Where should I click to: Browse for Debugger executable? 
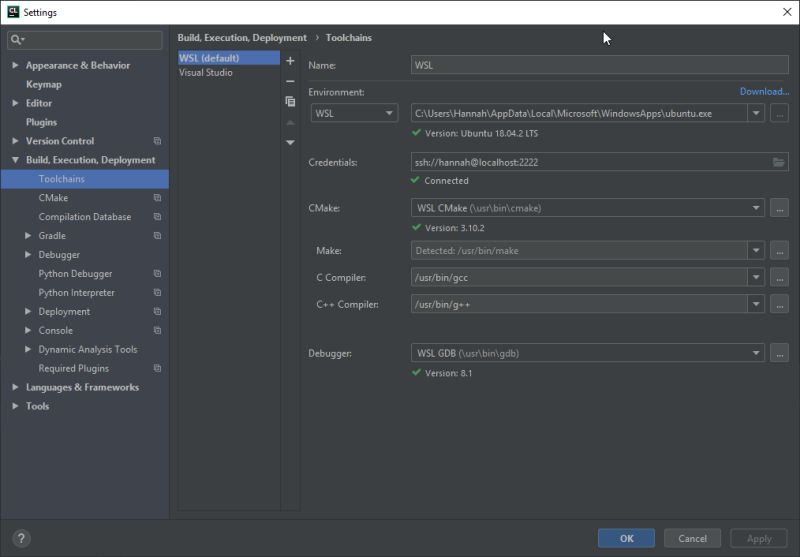pyautogui.click(x=779, y=353)
